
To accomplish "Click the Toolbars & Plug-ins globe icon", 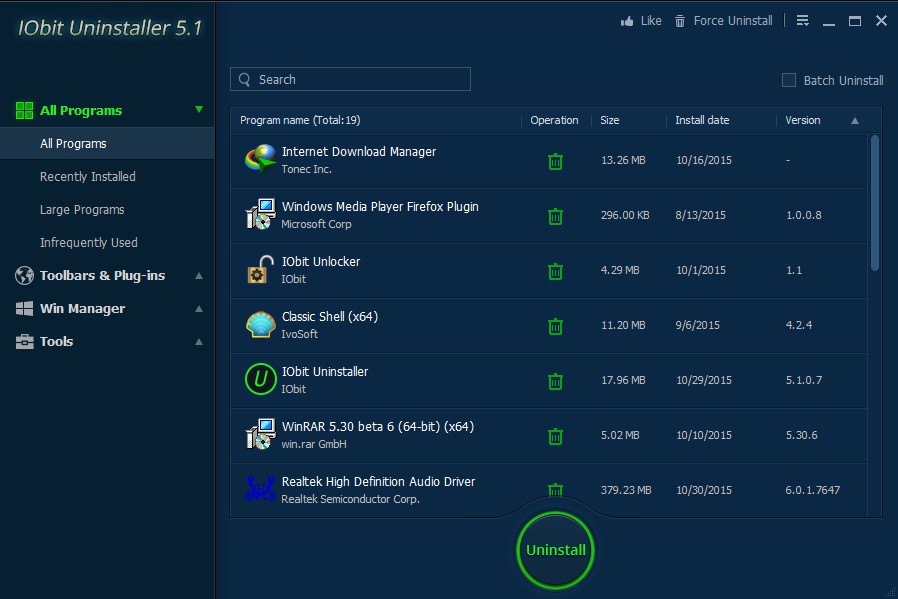I will pos(24,275).
